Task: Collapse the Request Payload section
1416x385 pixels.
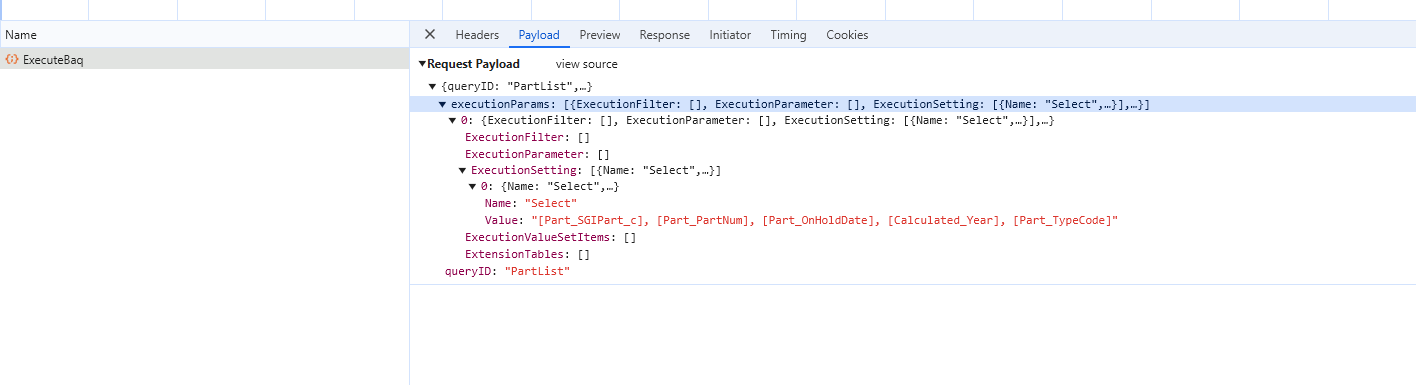Action: point(422,64)
